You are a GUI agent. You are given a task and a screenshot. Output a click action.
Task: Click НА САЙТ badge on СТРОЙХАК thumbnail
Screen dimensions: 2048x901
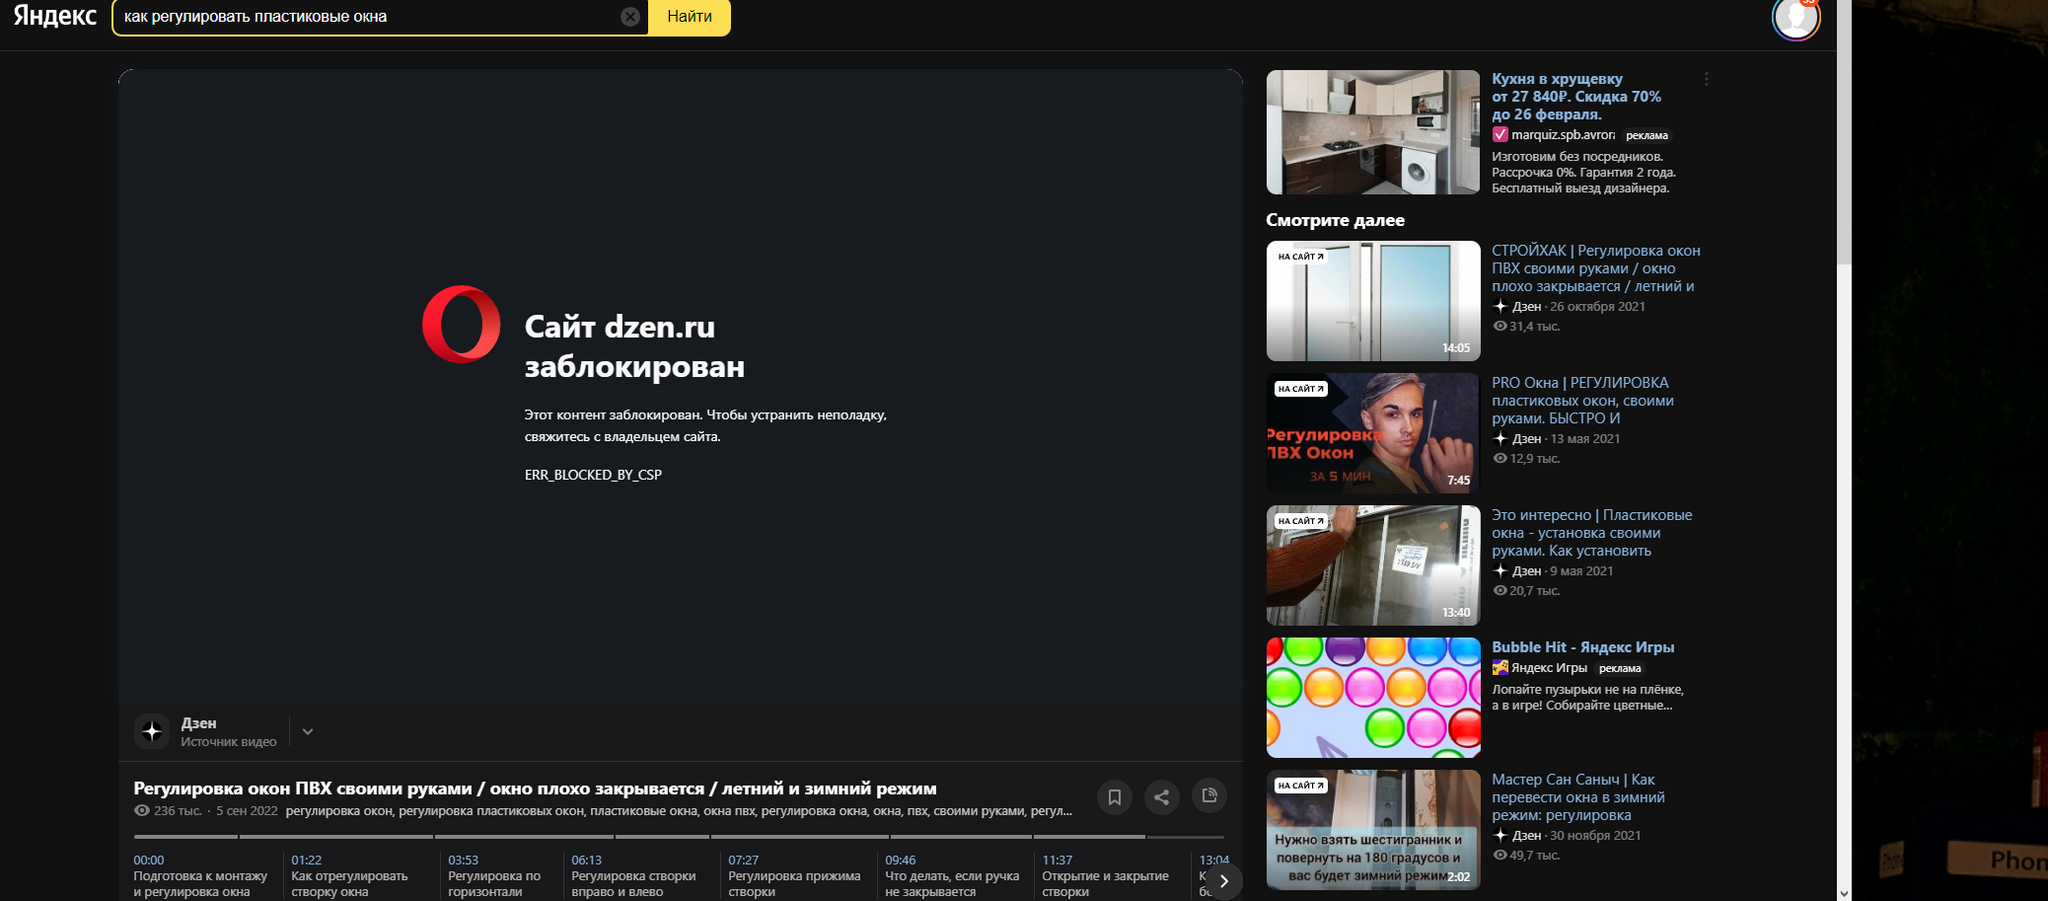click(1300, 257)
